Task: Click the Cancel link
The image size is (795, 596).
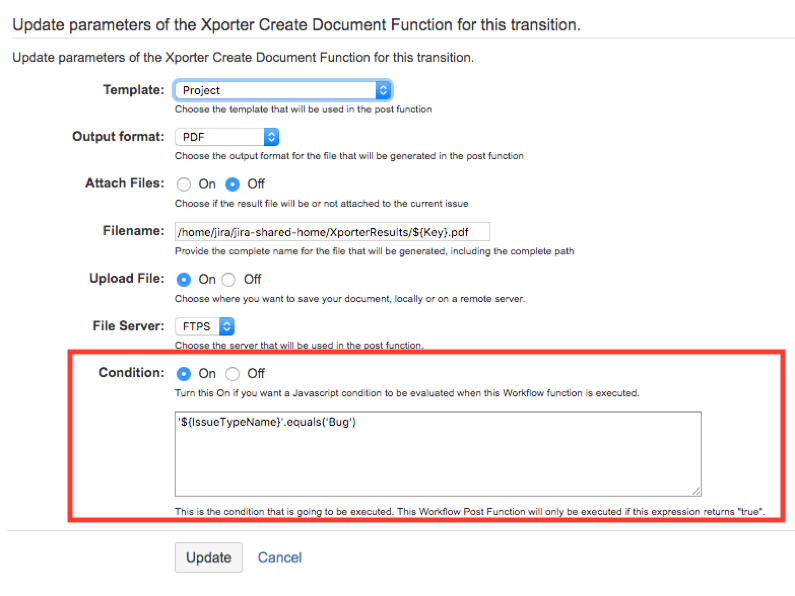Action: tap(280, 557)
